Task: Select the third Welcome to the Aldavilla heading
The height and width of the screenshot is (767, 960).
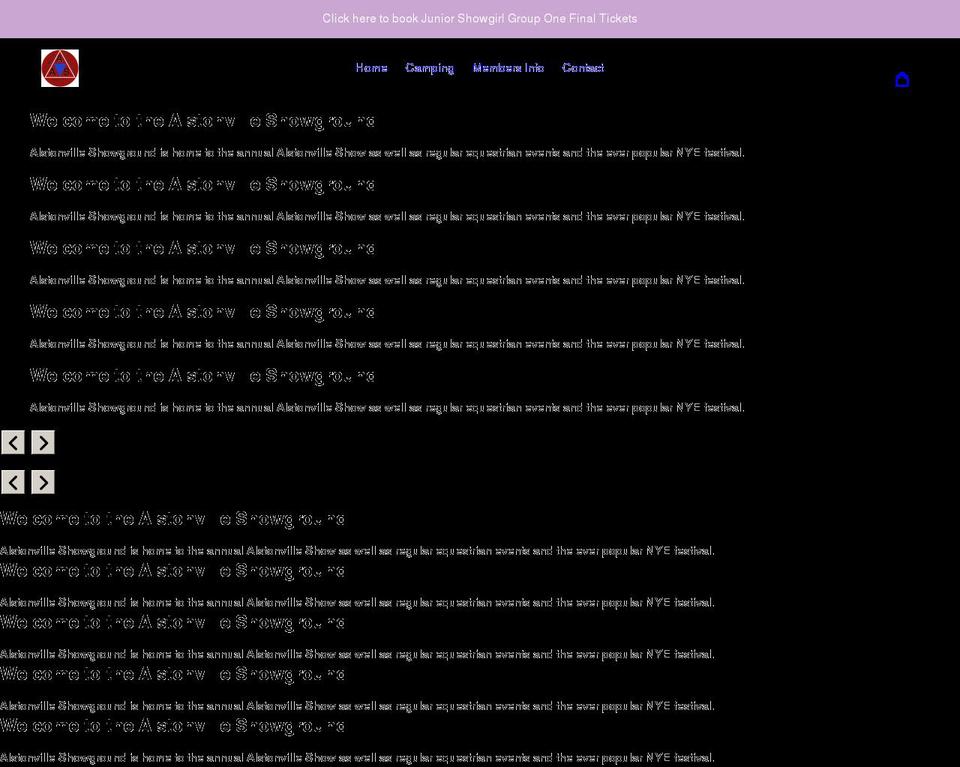Action: [202, 247]
